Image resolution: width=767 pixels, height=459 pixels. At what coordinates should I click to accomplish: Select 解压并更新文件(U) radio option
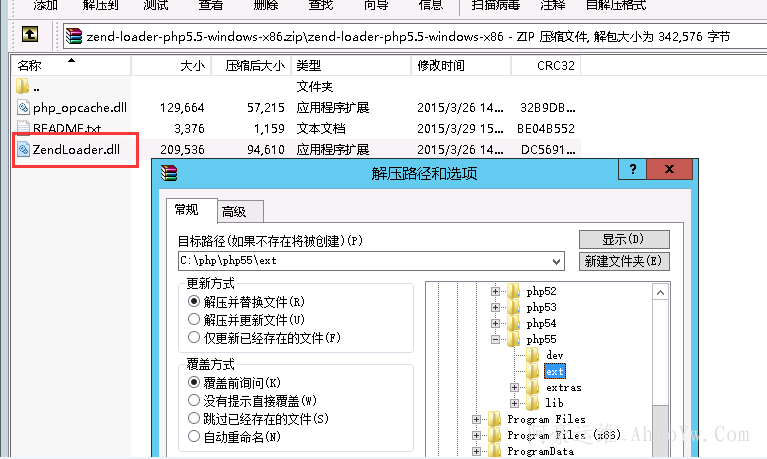point(194,319)
